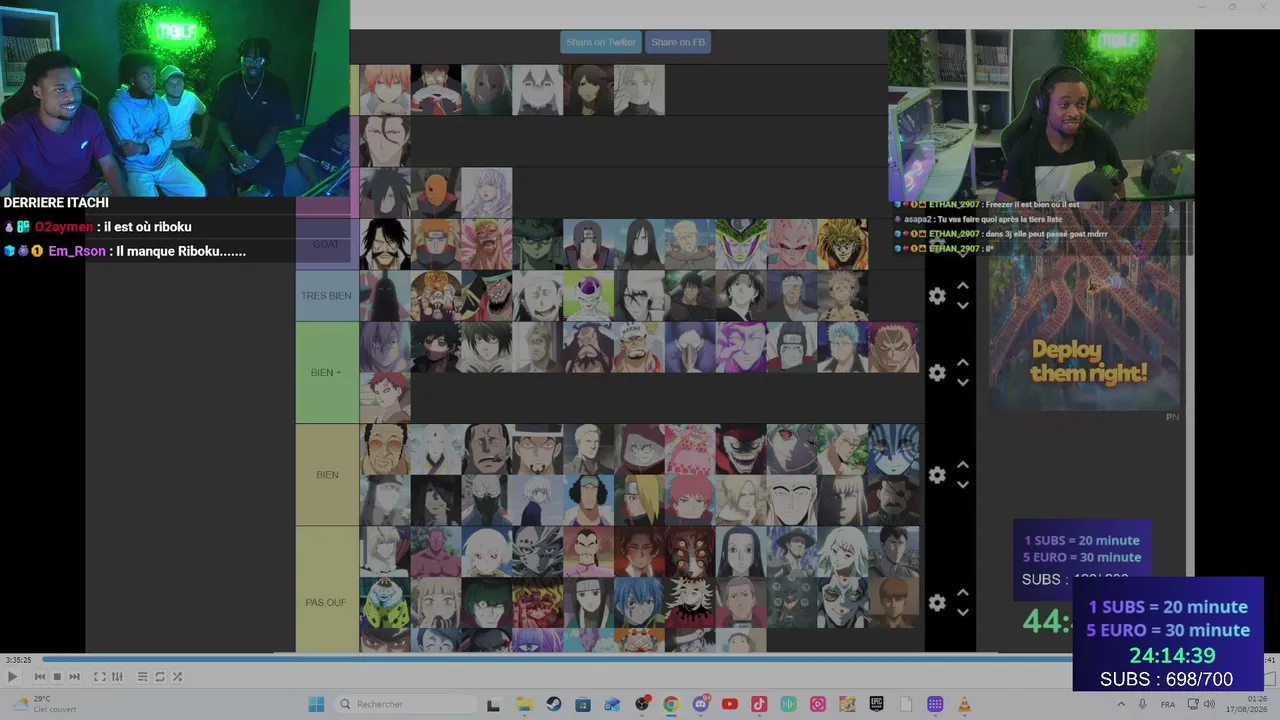Click the SUBS : 698/700 counter
The image size is (1280, 720).
click(1166, 680)
